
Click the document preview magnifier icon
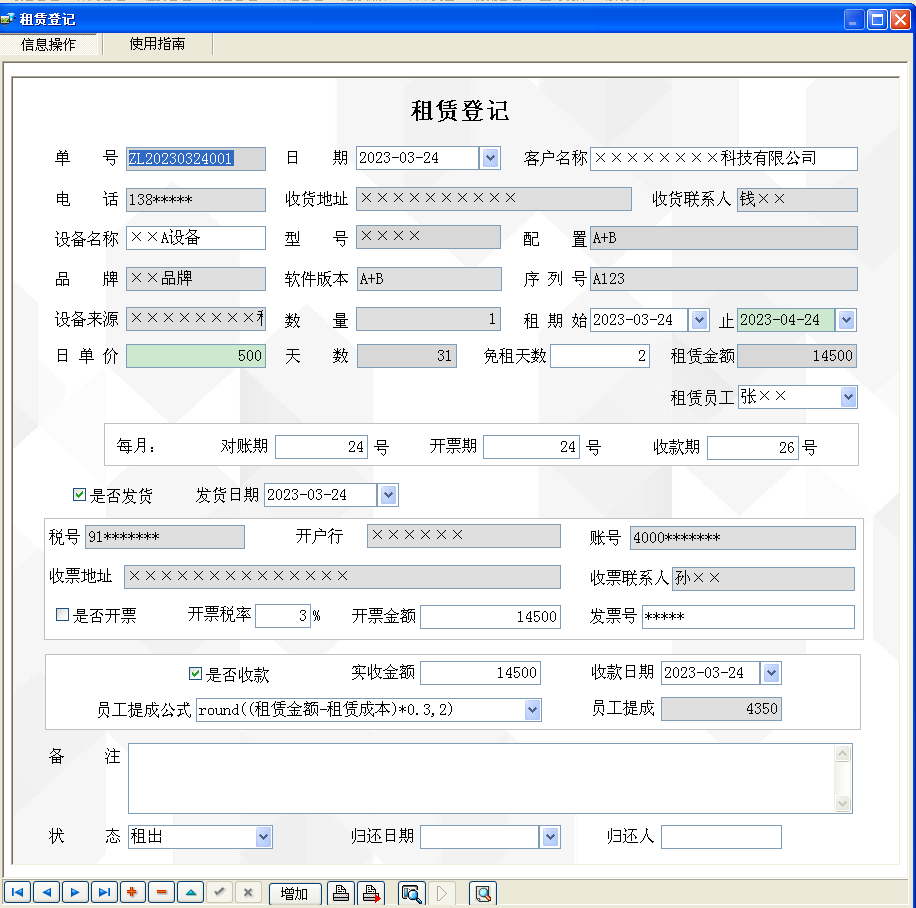[x=483, y=893]
